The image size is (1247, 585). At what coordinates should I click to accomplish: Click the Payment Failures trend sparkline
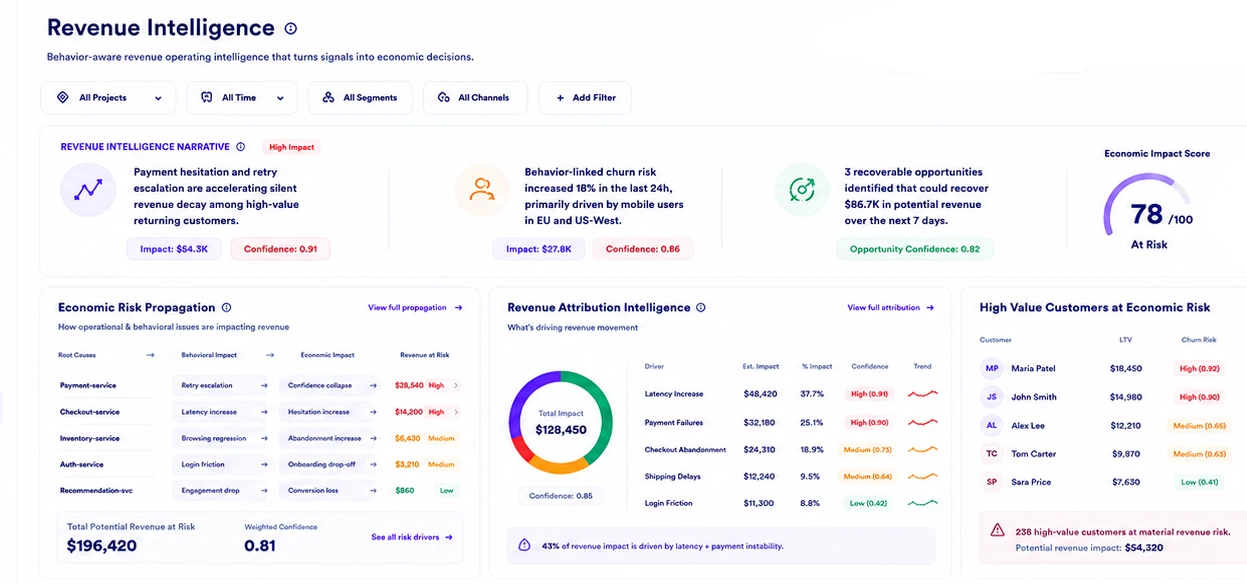point(922,422)
